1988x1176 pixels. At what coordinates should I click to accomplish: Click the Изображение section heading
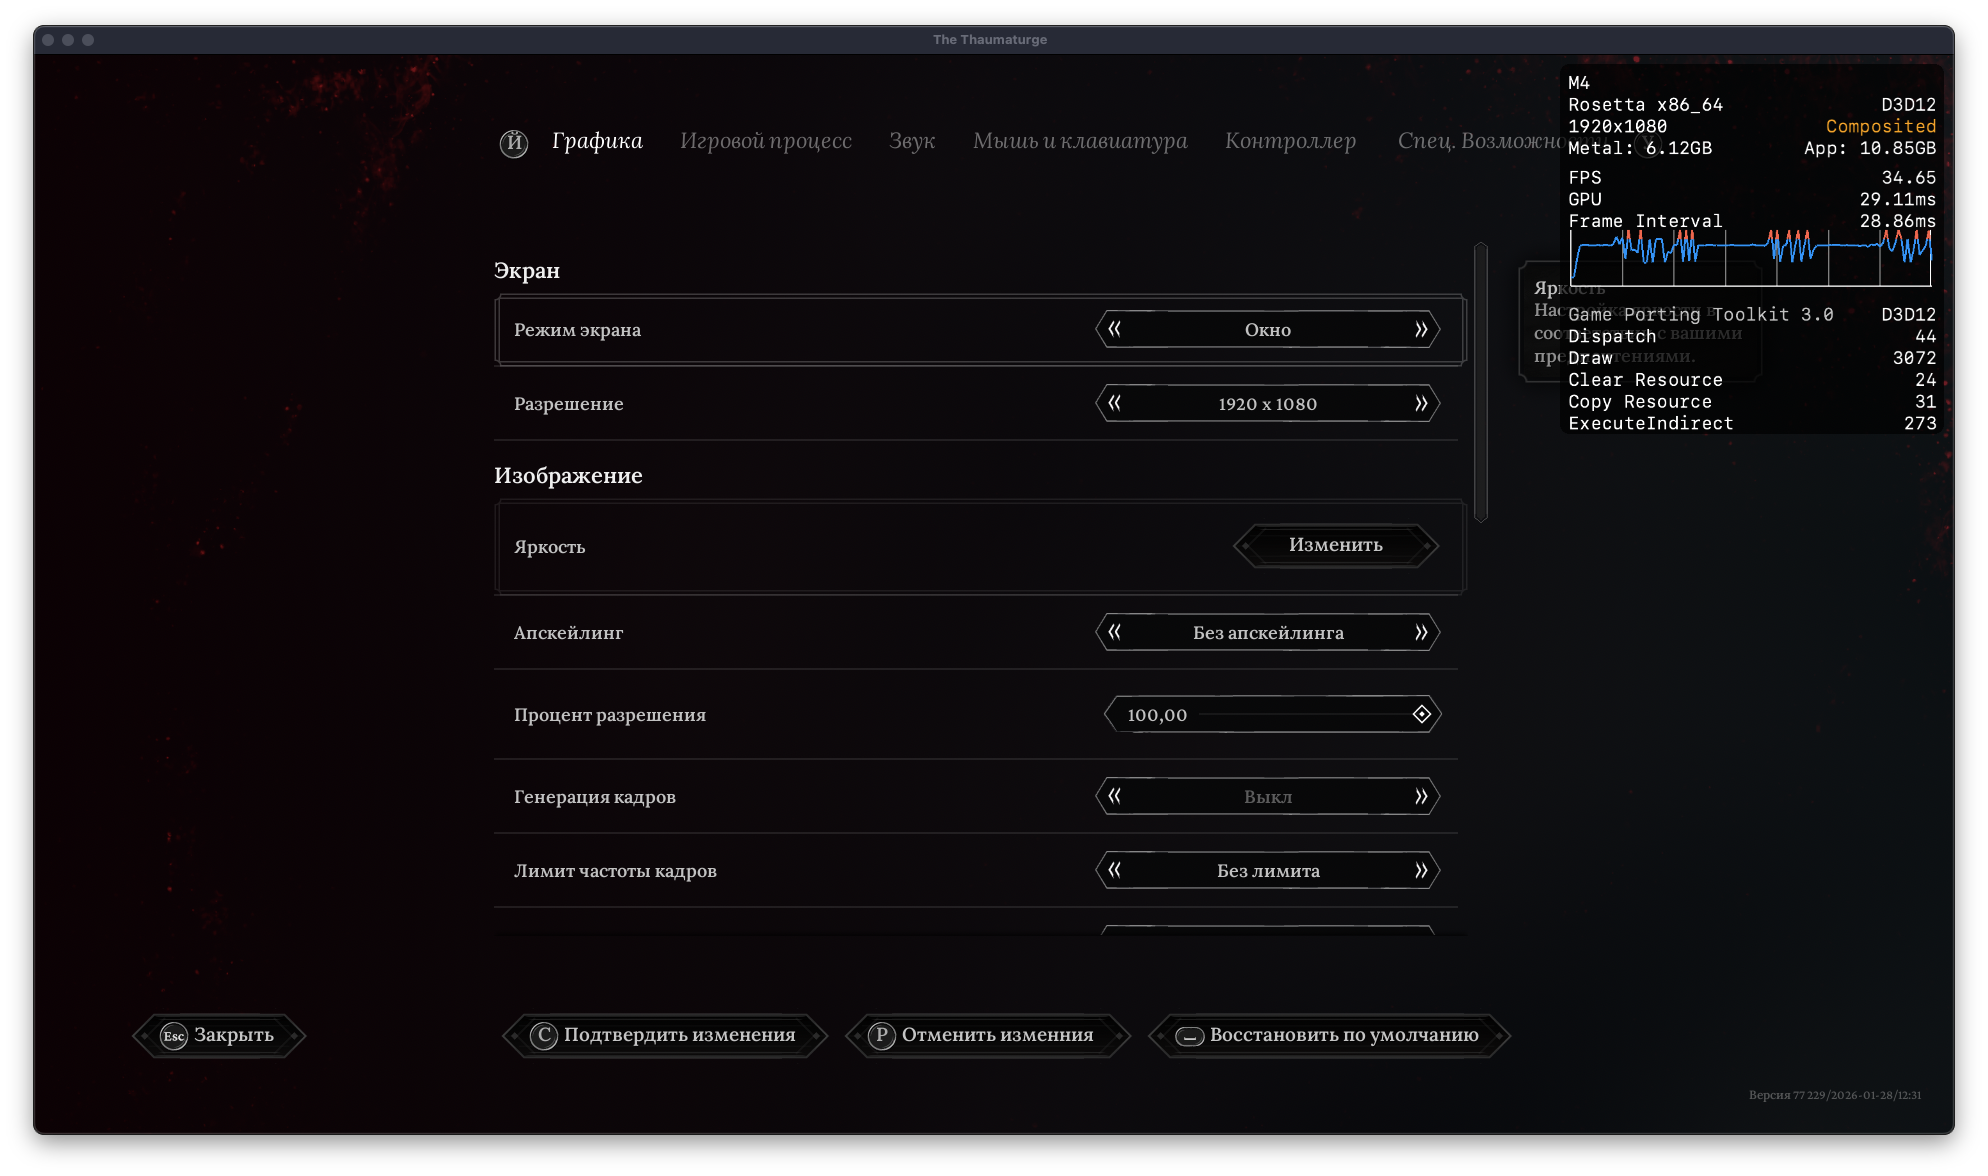tap(568, 476)
